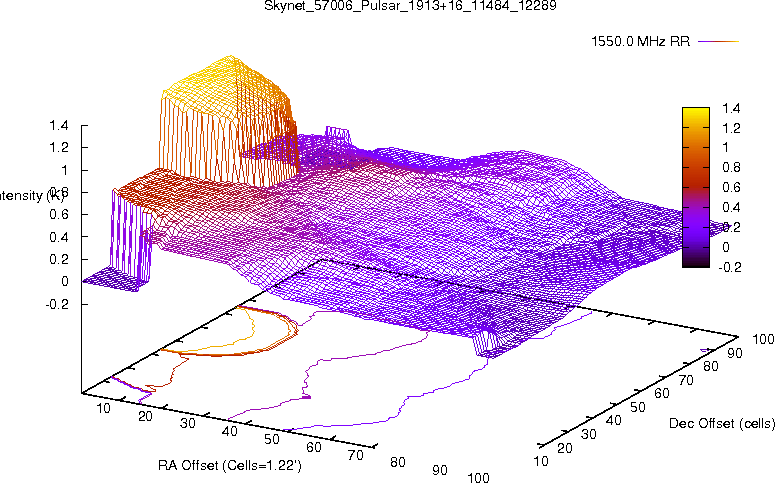Click the purple legend line sample
The image size is (775, 483).
pyautogui.click(x=717, y=42)
